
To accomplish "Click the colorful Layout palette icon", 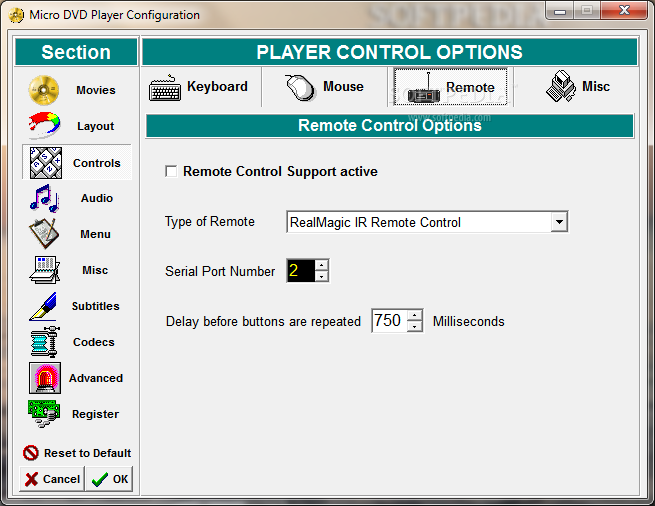I will coord(44,125).
